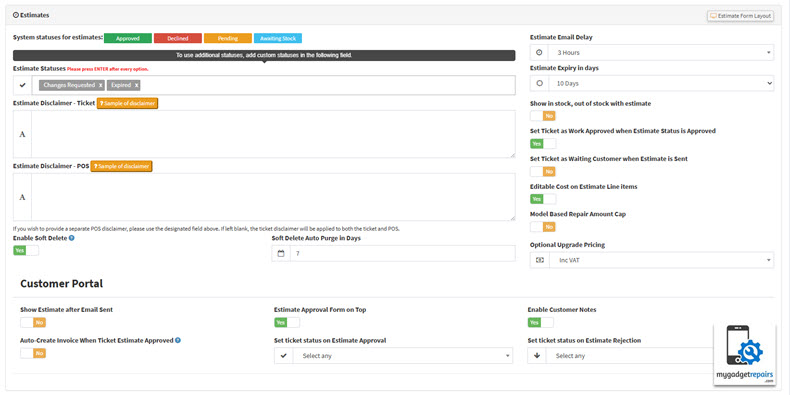The height and width of the screenshot is (395, 790).
Task: Click the font icon in POS disclaimer
Action: point(22,197)
